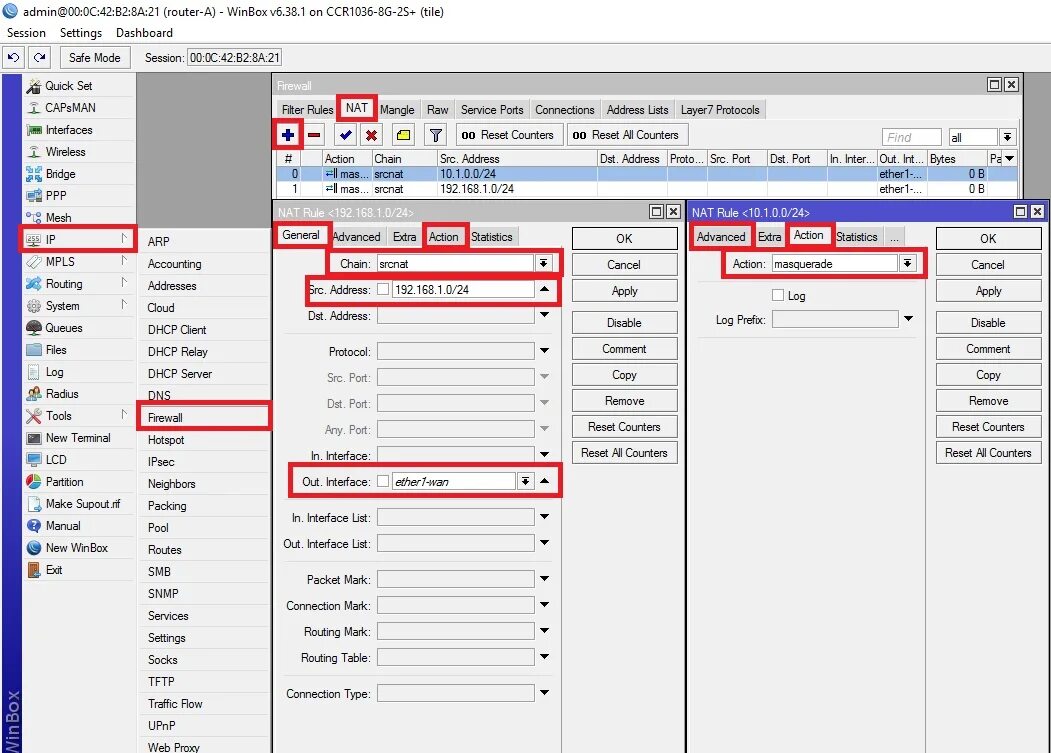Click the funnel filter icon in Firewall toolbar
Image resolution: width=1051 pixels, height=753 pixels.
tap(436, 135)
